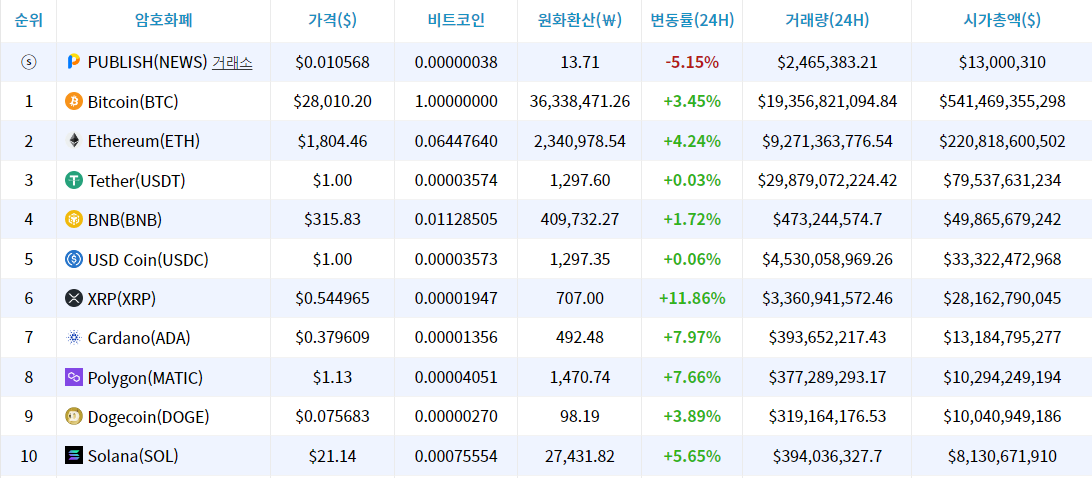Open the 거래소 link next to PUBLISH
Image resolution: width=1092 pixels, height=478 pixels.
[232, 62]
